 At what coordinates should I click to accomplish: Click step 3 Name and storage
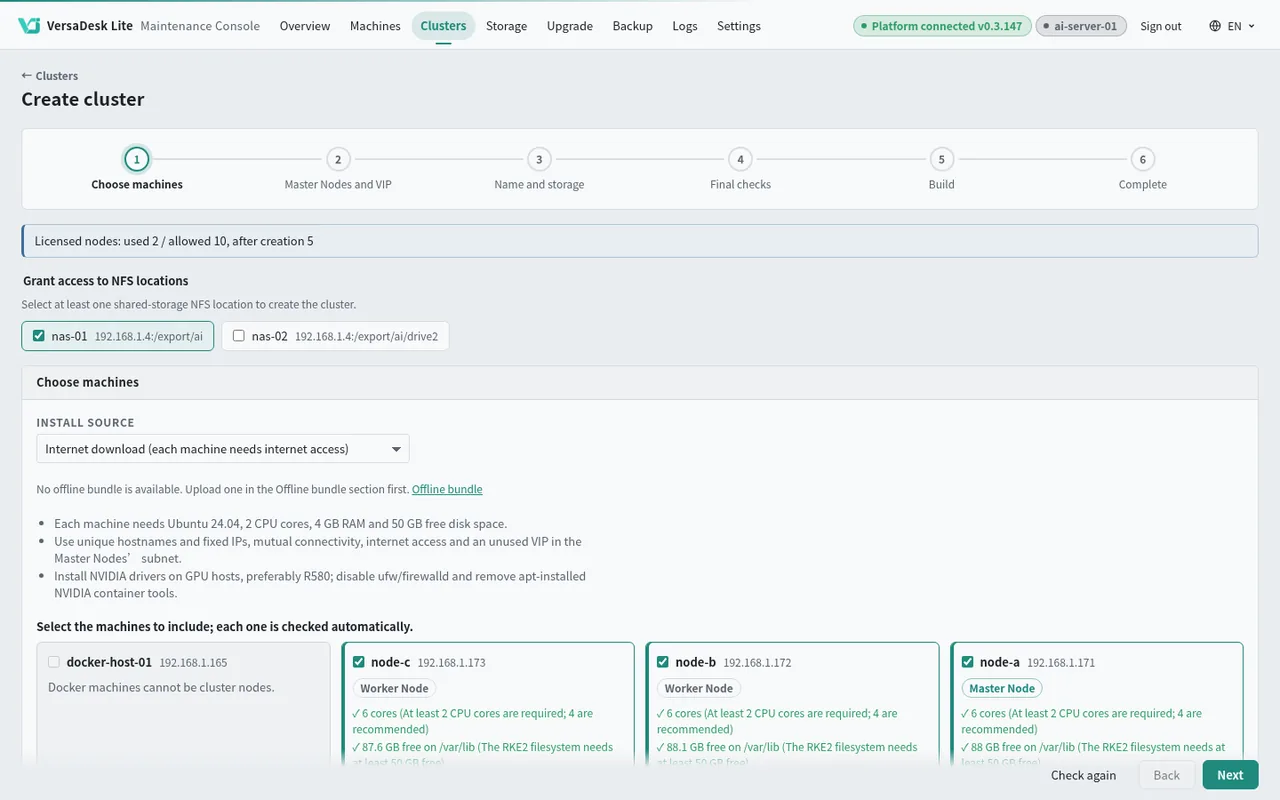(x=539, y=169)
